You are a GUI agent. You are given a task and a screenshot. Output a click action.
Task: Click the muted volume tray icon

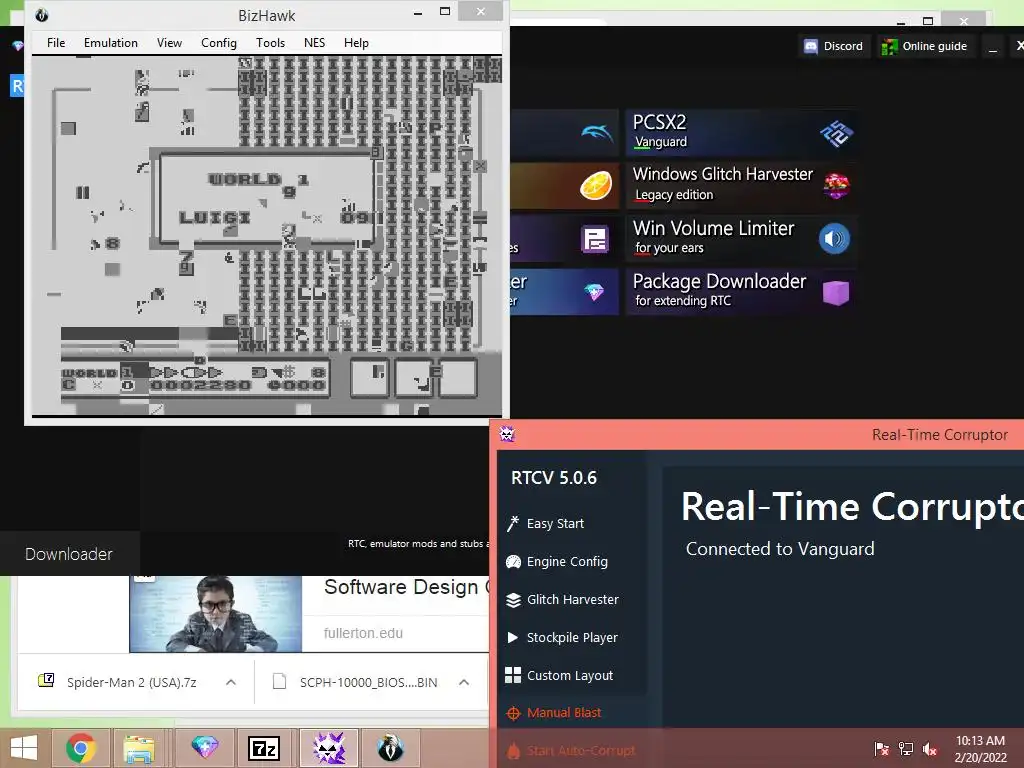point(930,749)
